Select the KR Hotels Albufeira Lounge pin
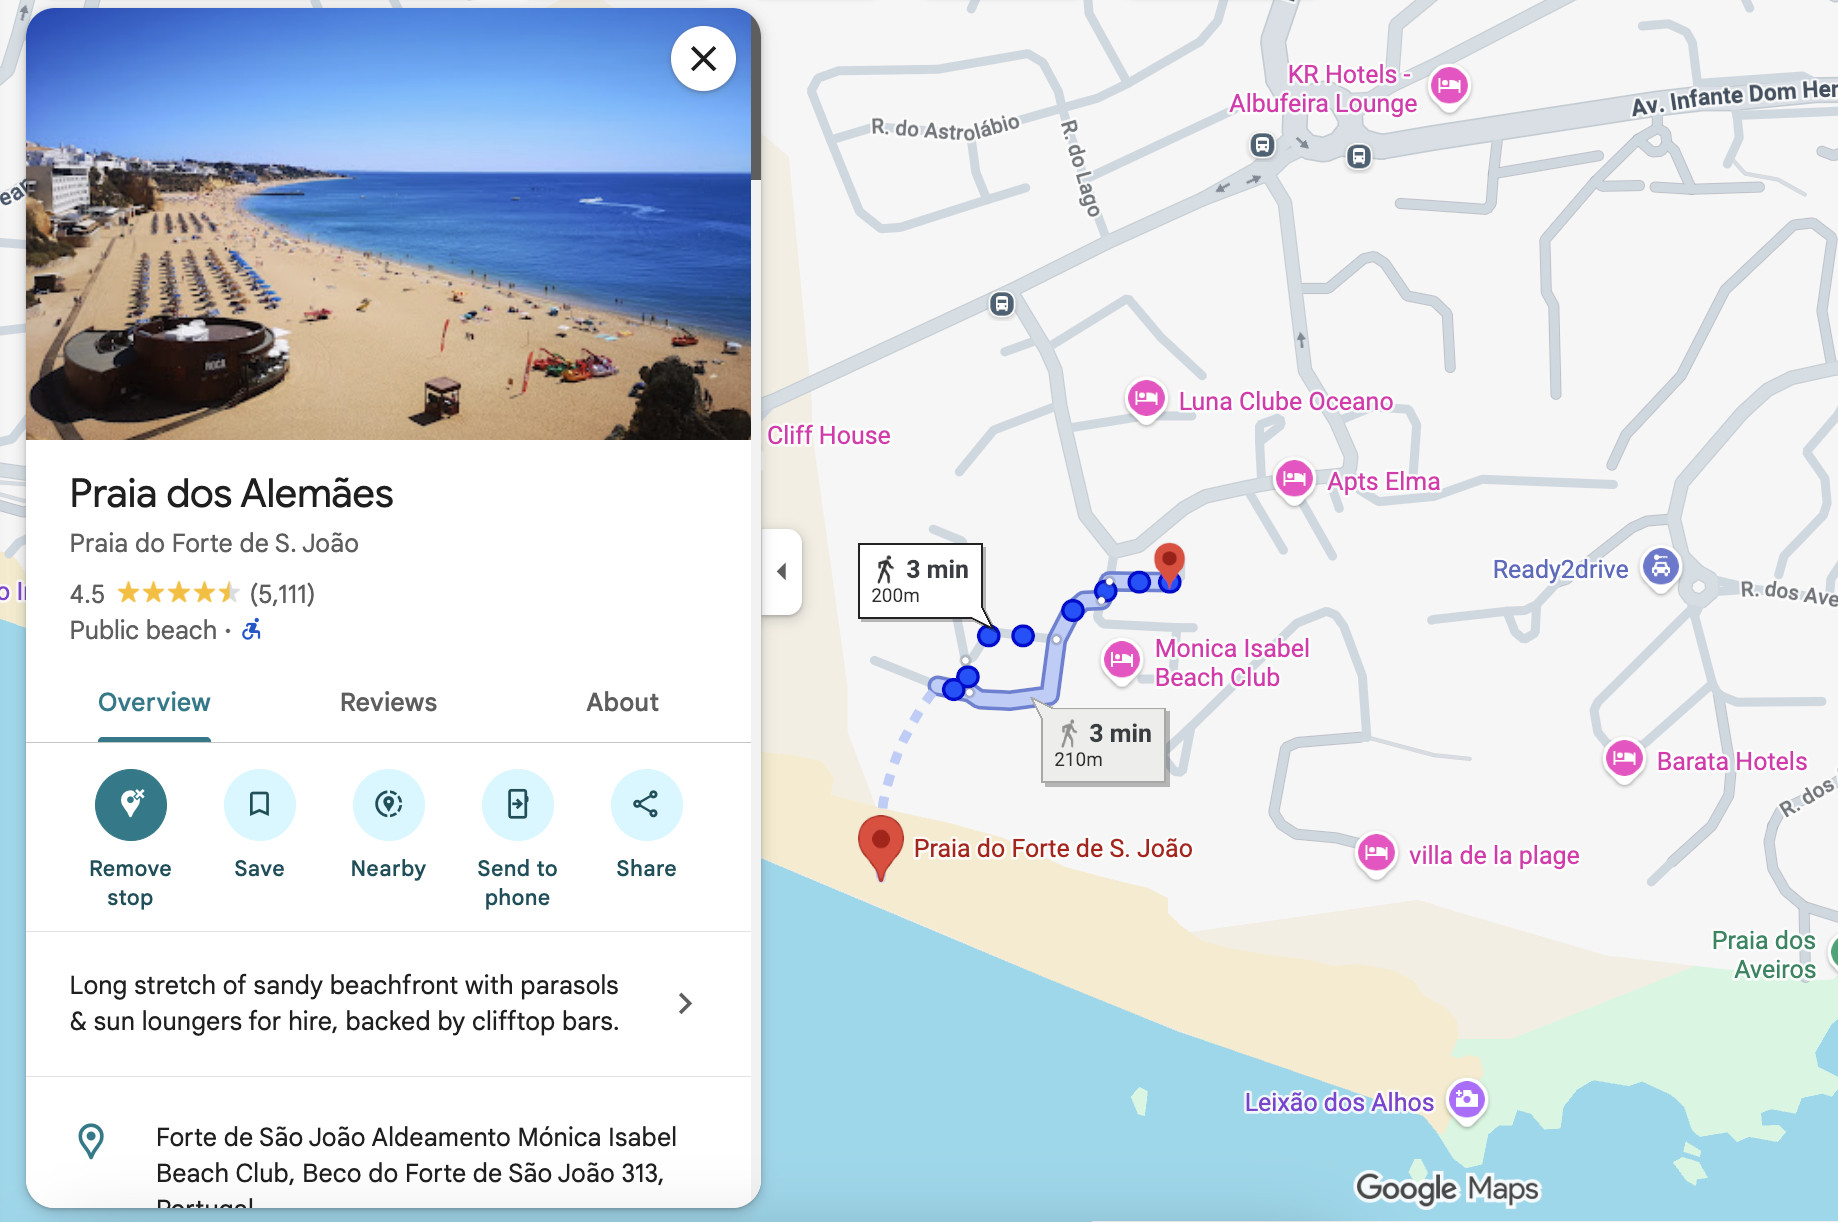The height and width of the screenshot is (1222, 1838). (1449, 87)
